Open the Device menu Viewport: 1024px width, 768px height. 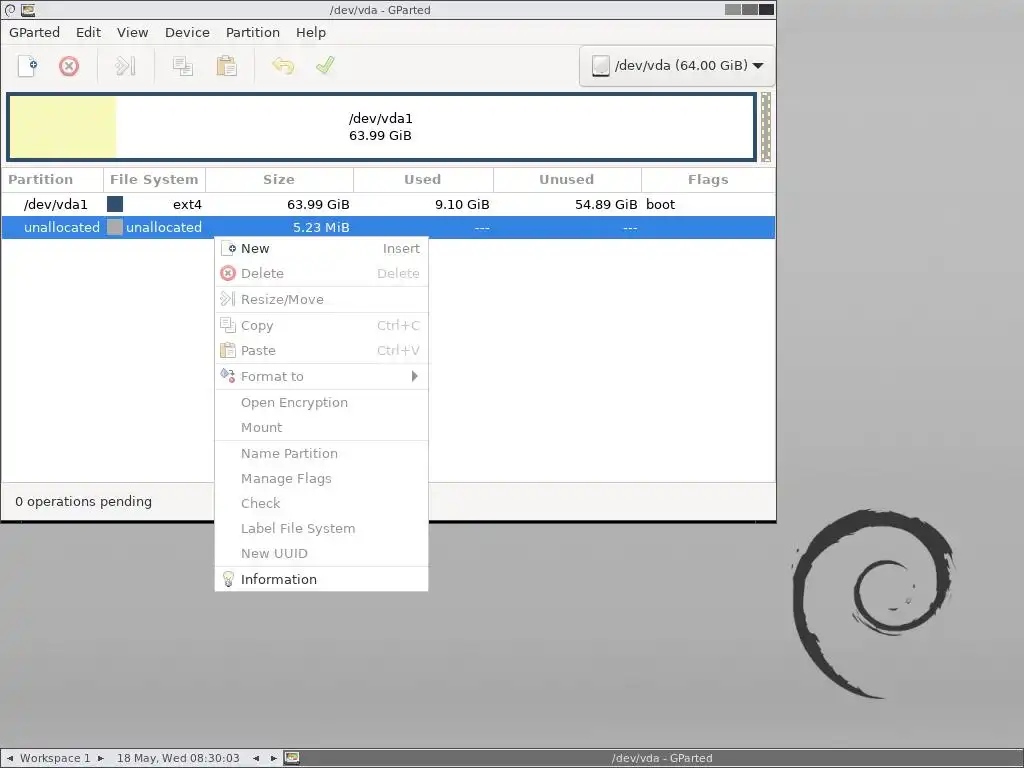(x=187, y=32)
